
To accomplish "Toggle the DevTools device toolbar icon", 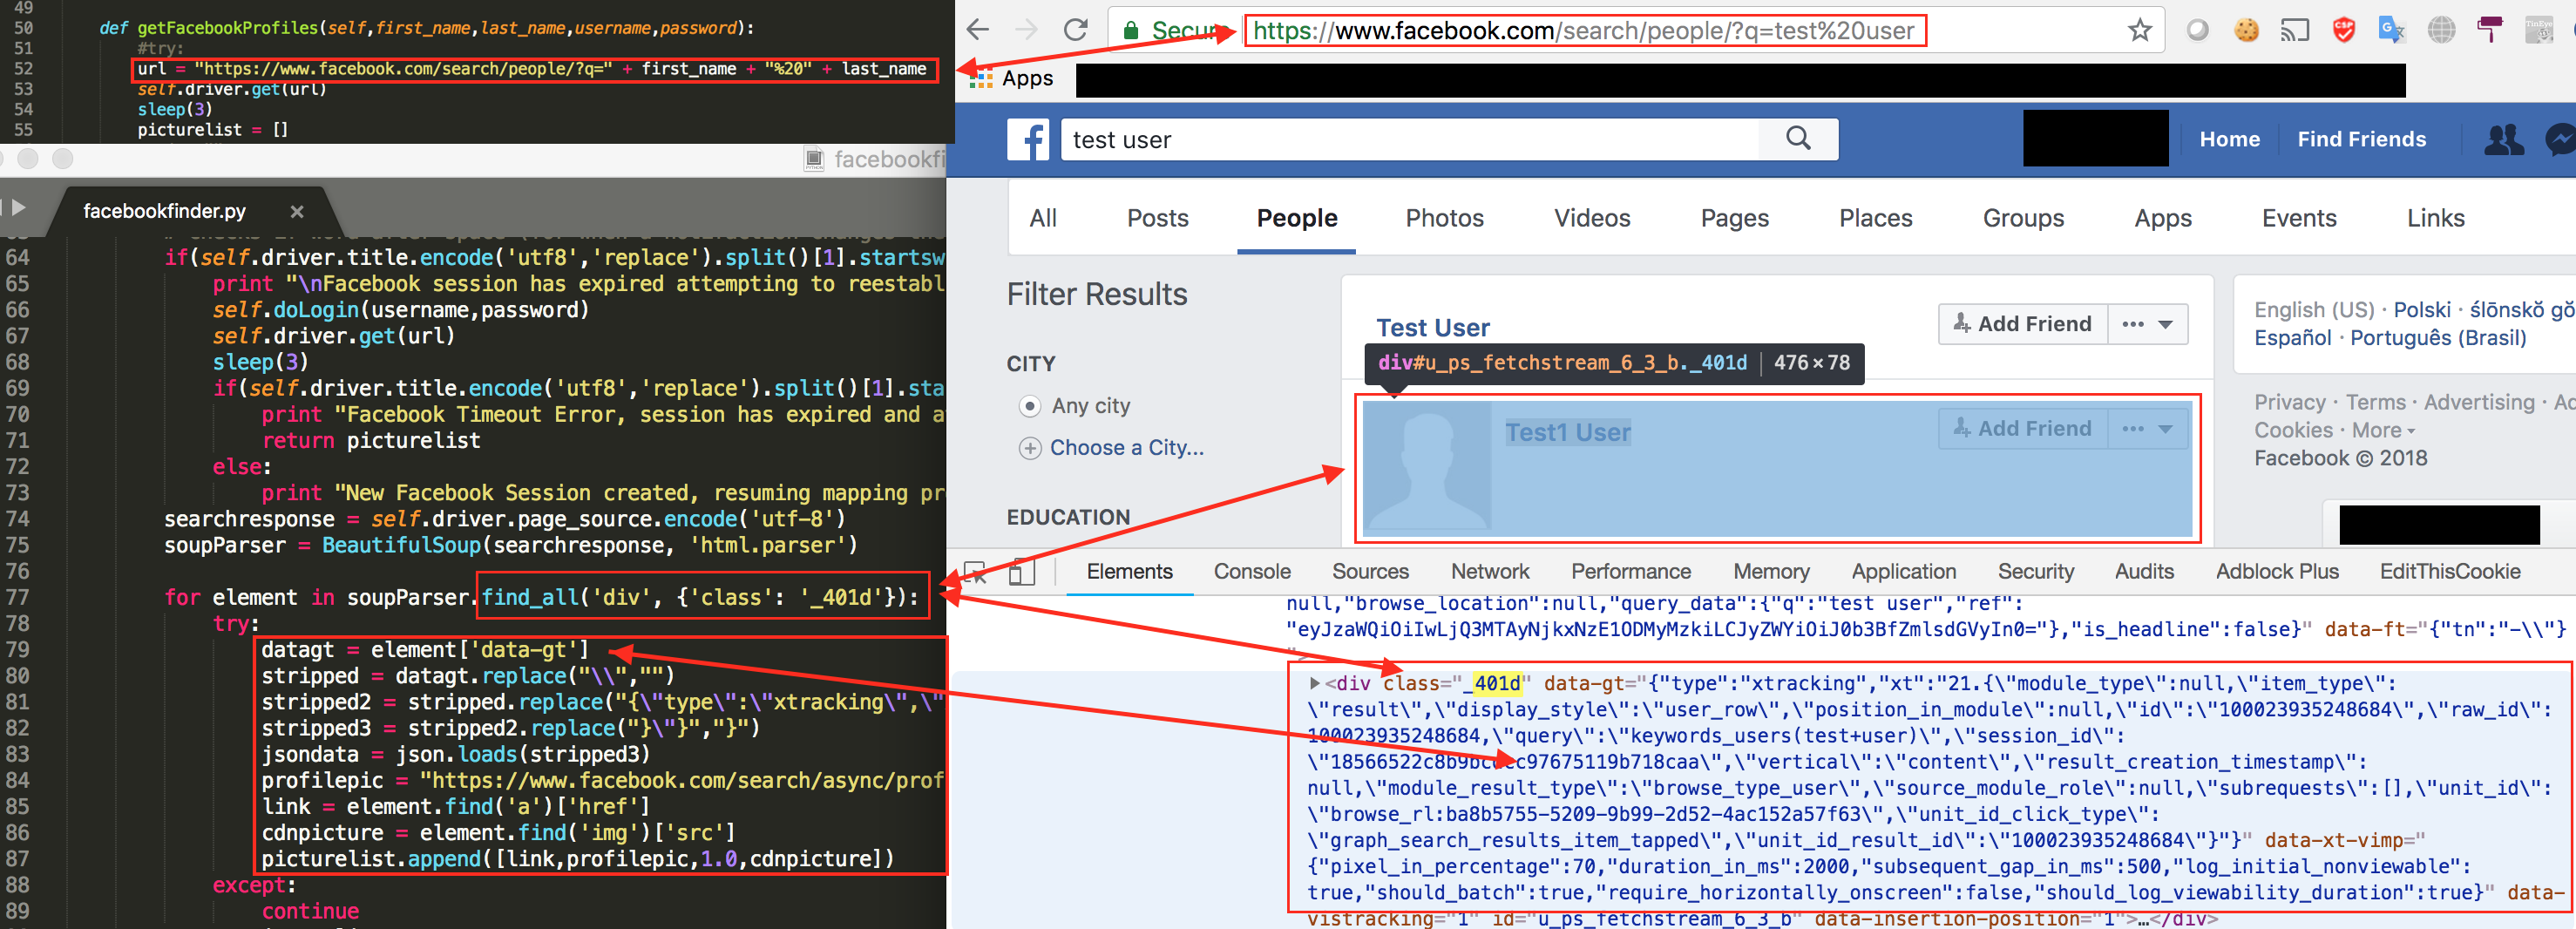I will 1021,572.
